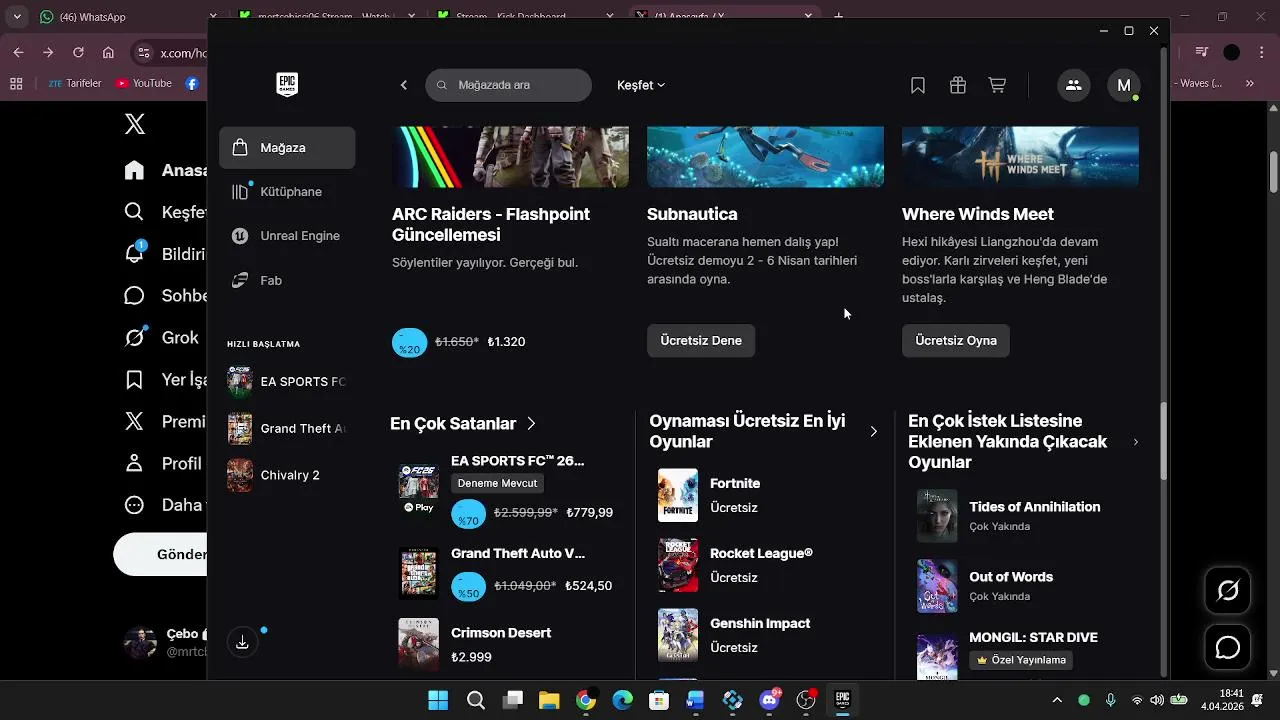
Task: Open the downloads icon in sidebar
Action: coord(242,642)
